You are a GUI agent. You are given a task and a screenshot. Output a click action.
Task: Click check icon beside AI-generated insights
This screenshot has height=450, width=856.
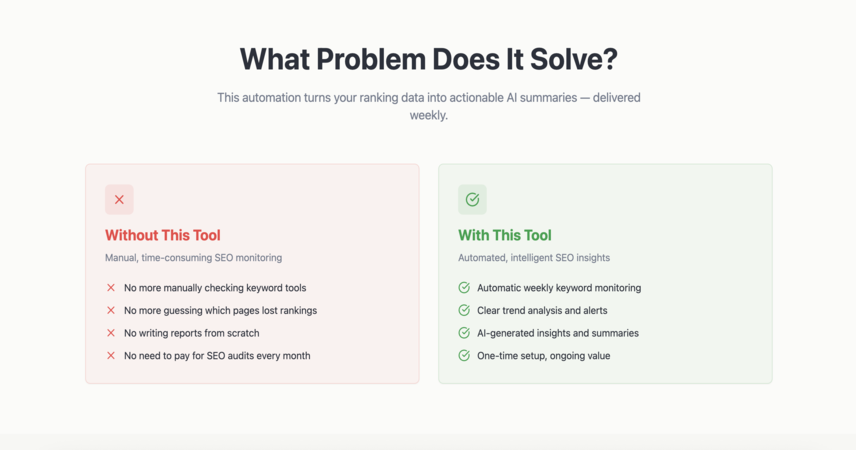point(464,333)
